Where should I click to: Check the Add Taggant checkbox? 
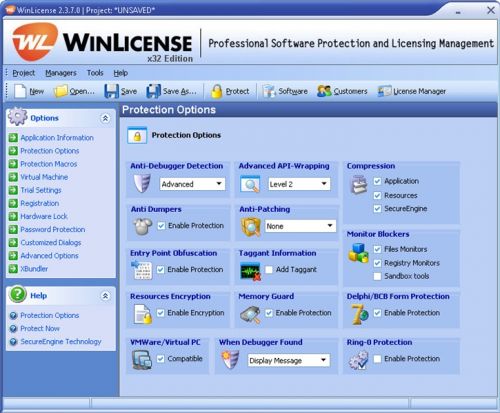pos(269,269)
